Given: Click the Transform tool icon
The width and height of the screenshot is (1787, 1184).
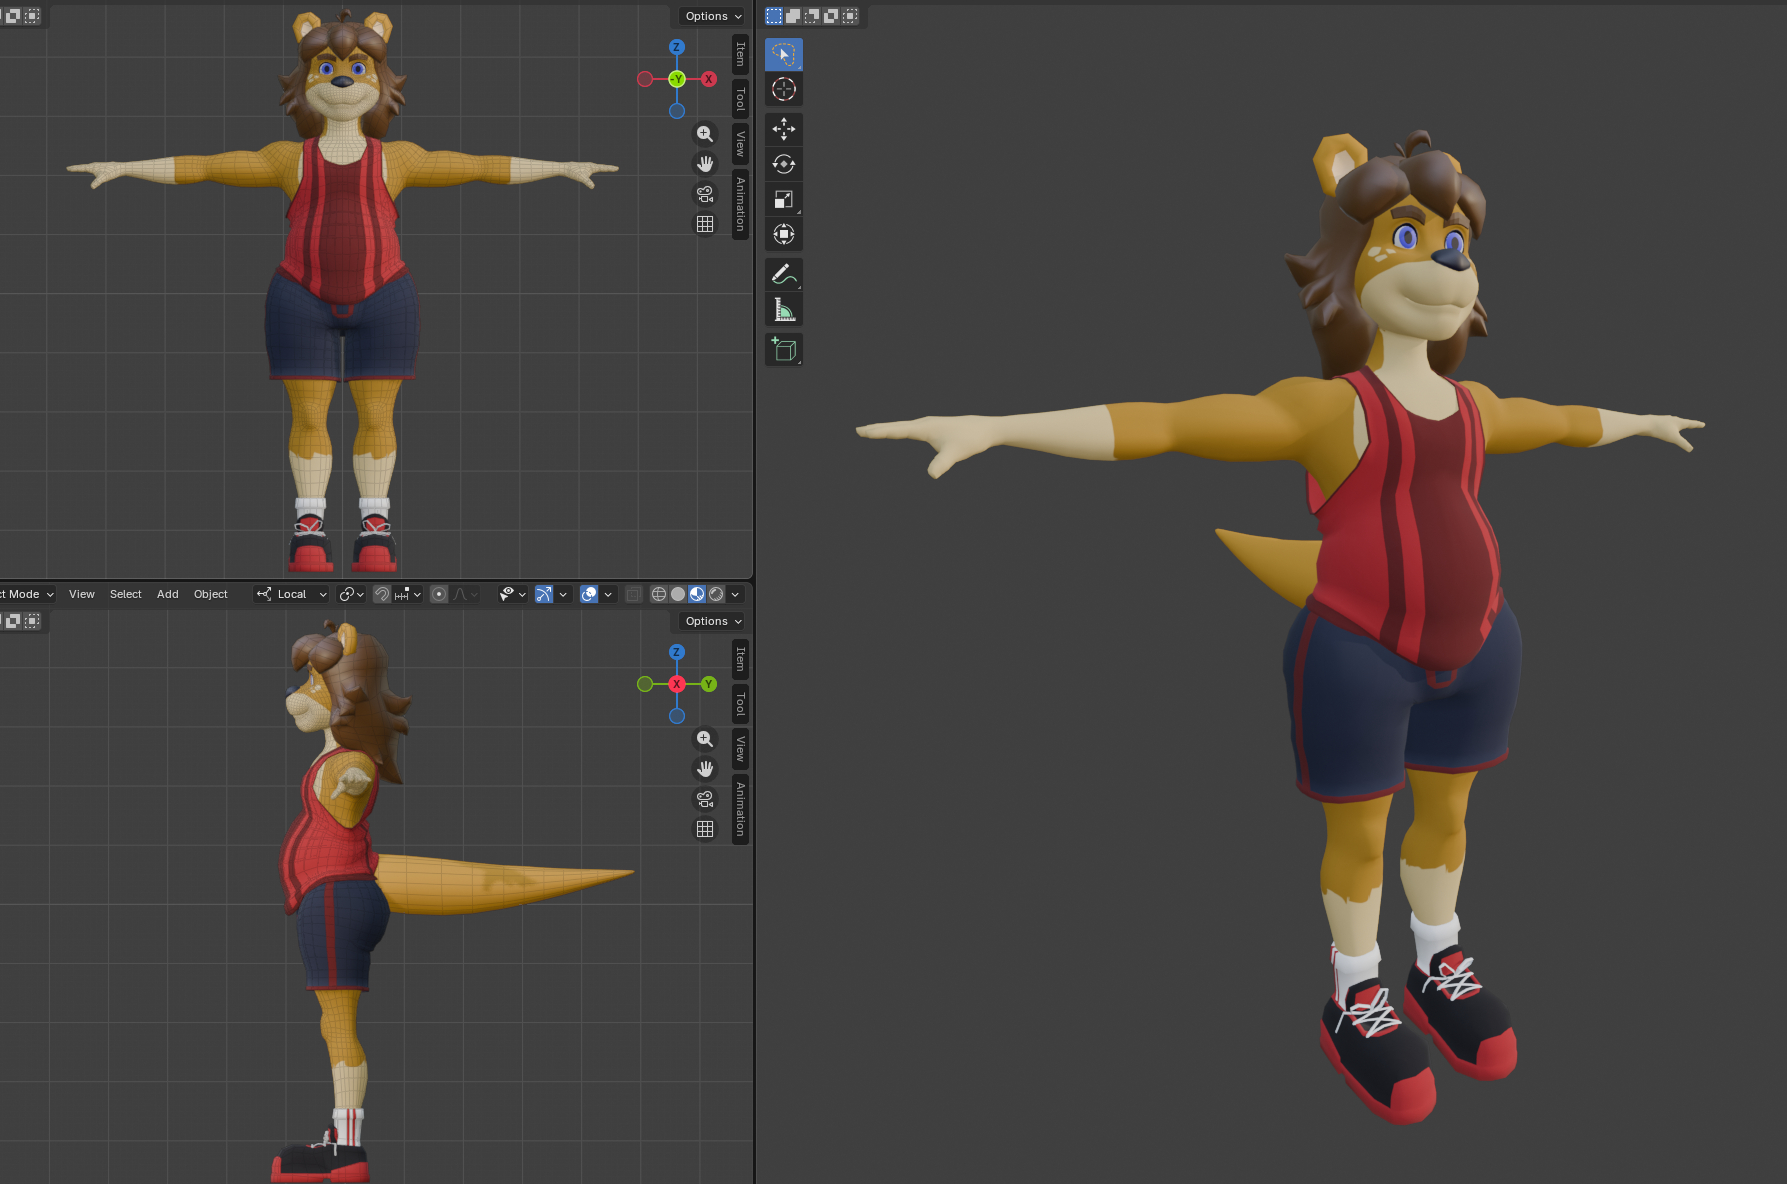Looking at the screenshot, I should pos(783,234).
